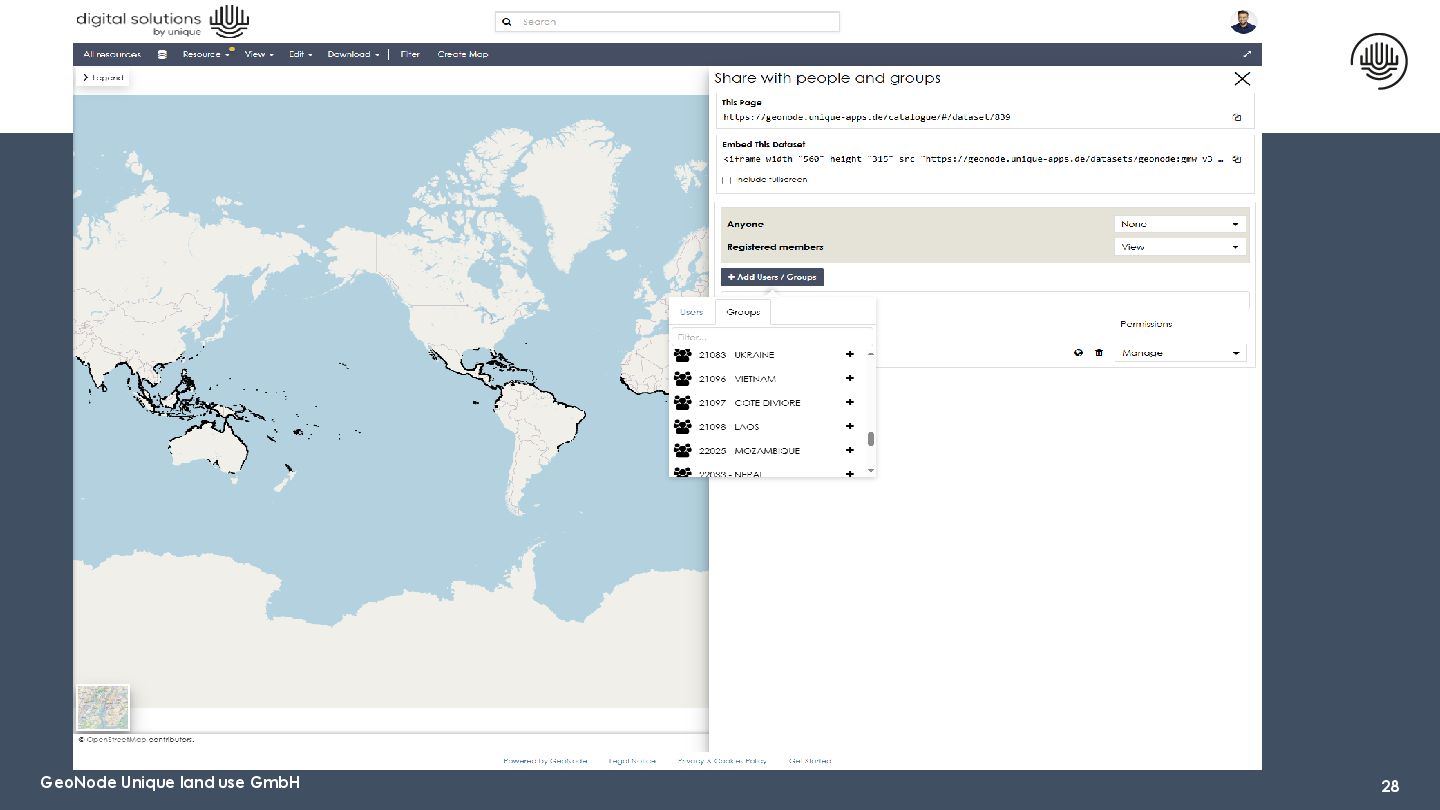The height and width of the screenshot is (810, 1440).
Task: Open the user avatar menu
Action: (1243, 21)
